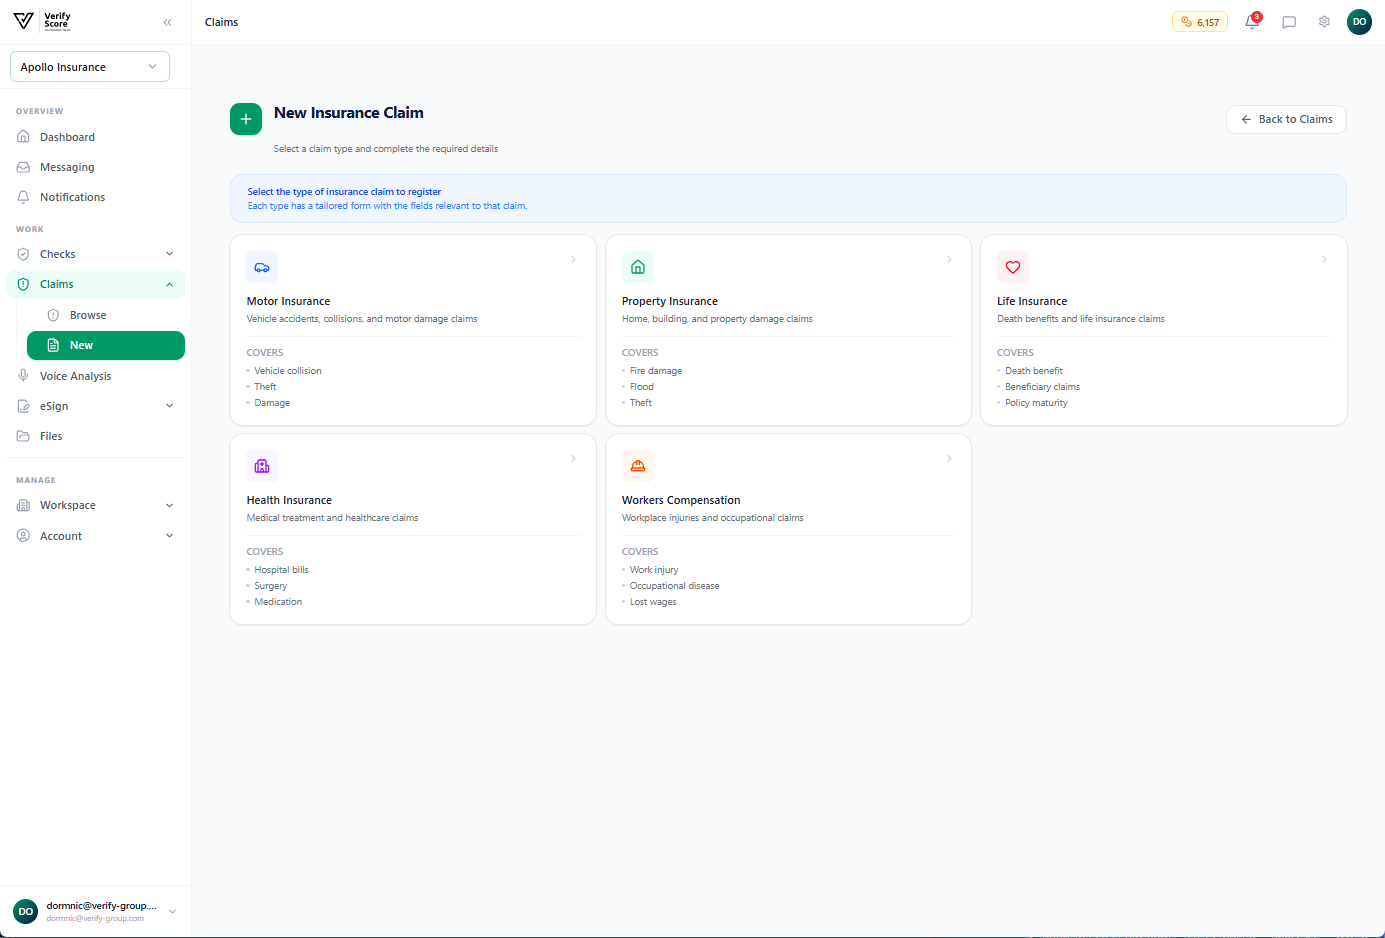This screenshot has height=938, width=1385.
Task: Expand the Workspace submenu chevron
Action: pos(169,505)
